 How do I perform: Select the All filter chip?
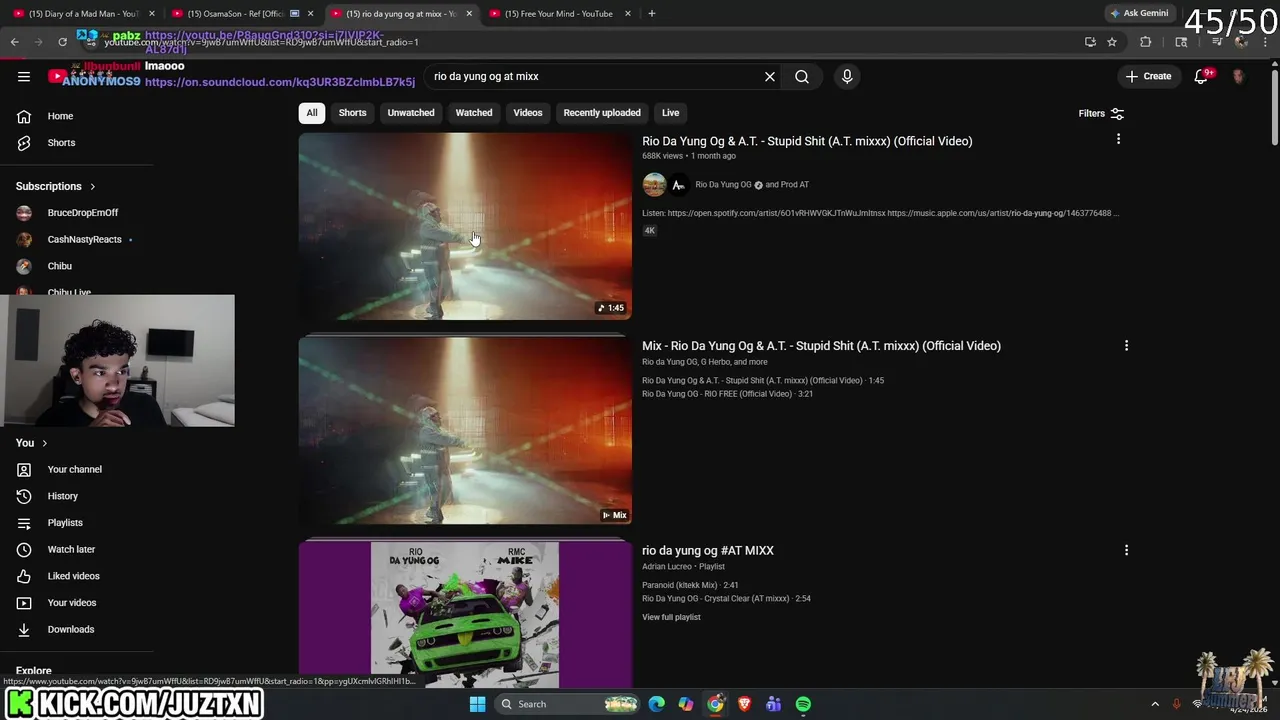[312, 113]
